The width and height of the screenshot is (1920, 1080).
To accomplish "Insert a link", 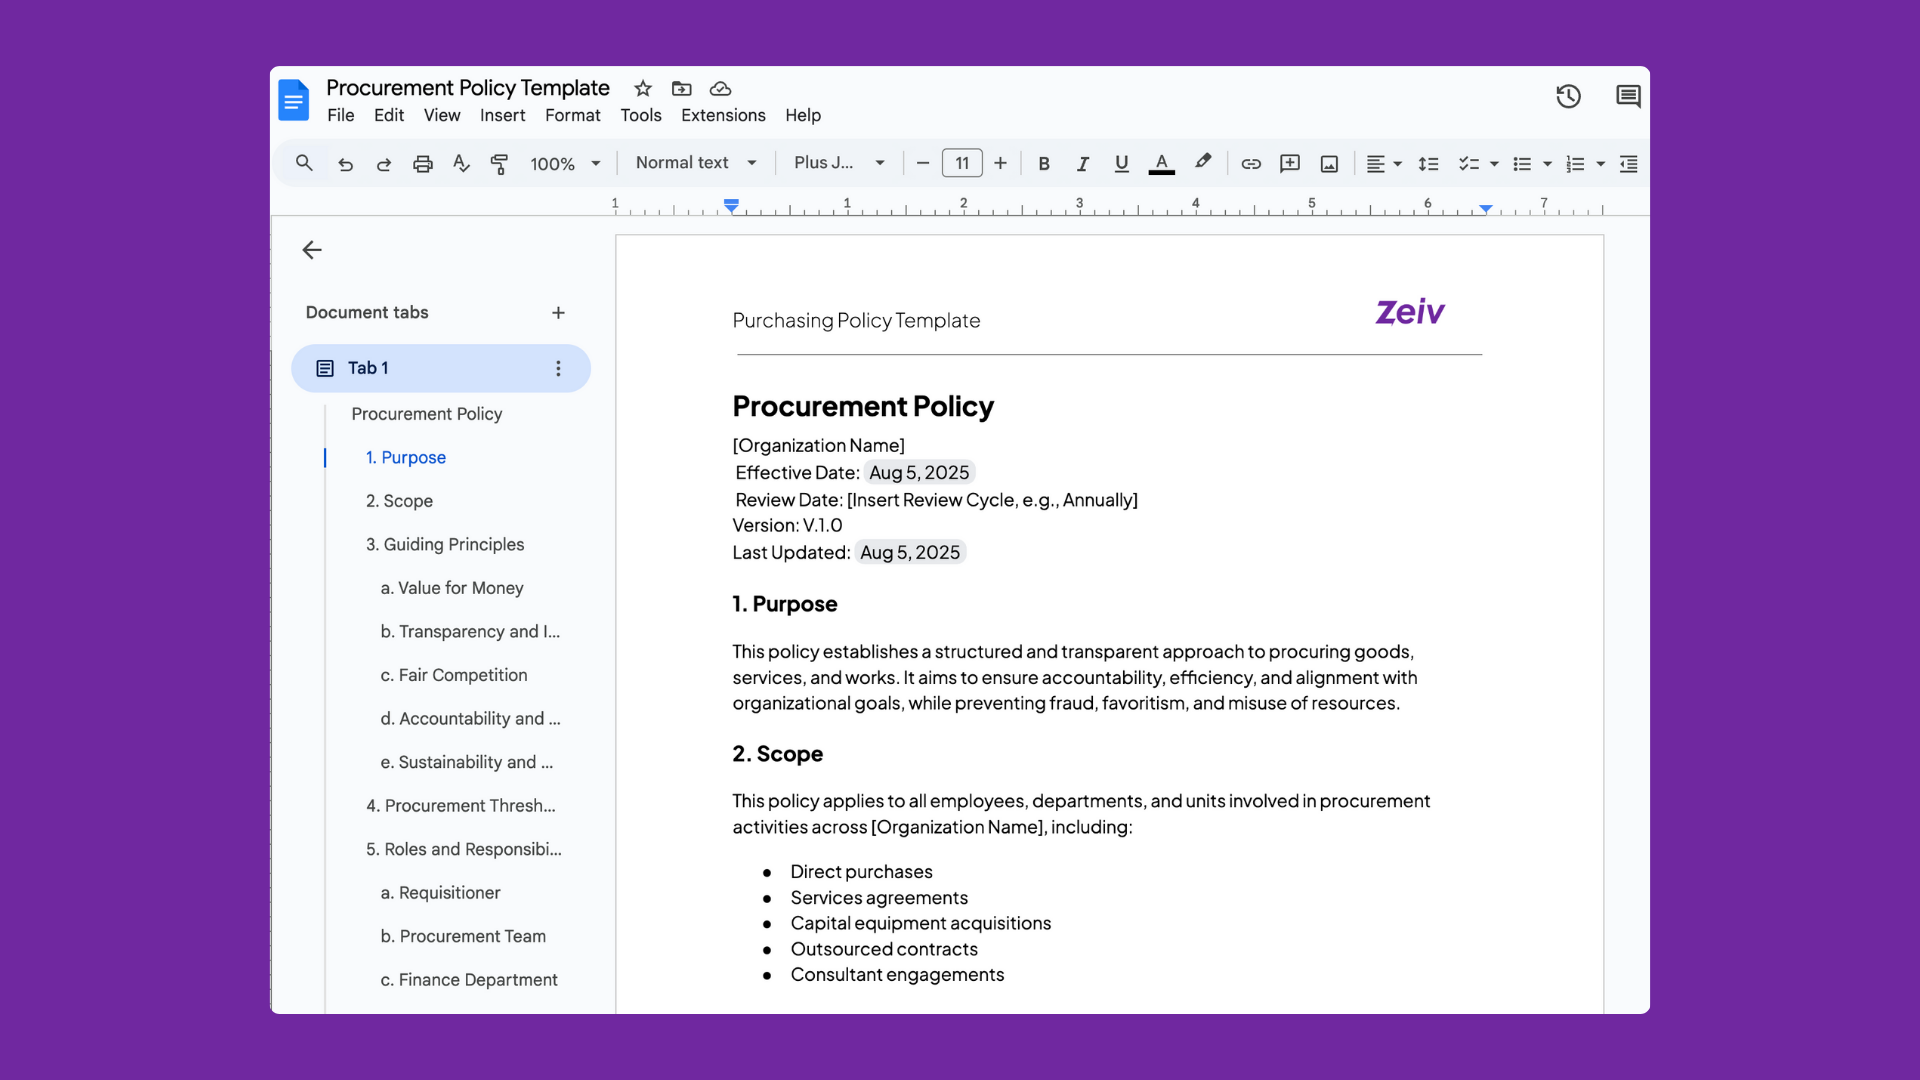I will pyautogui.click(x=1251, y=163).
